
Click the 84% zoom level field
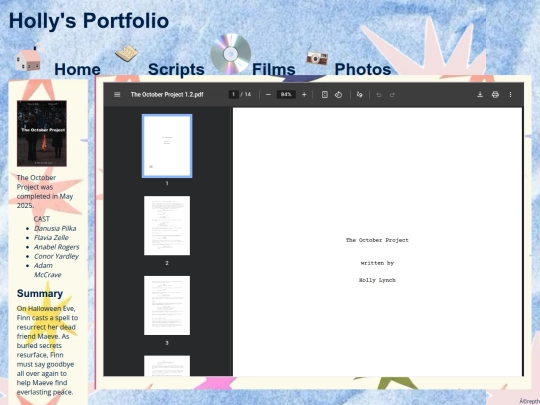coord(286,94)
